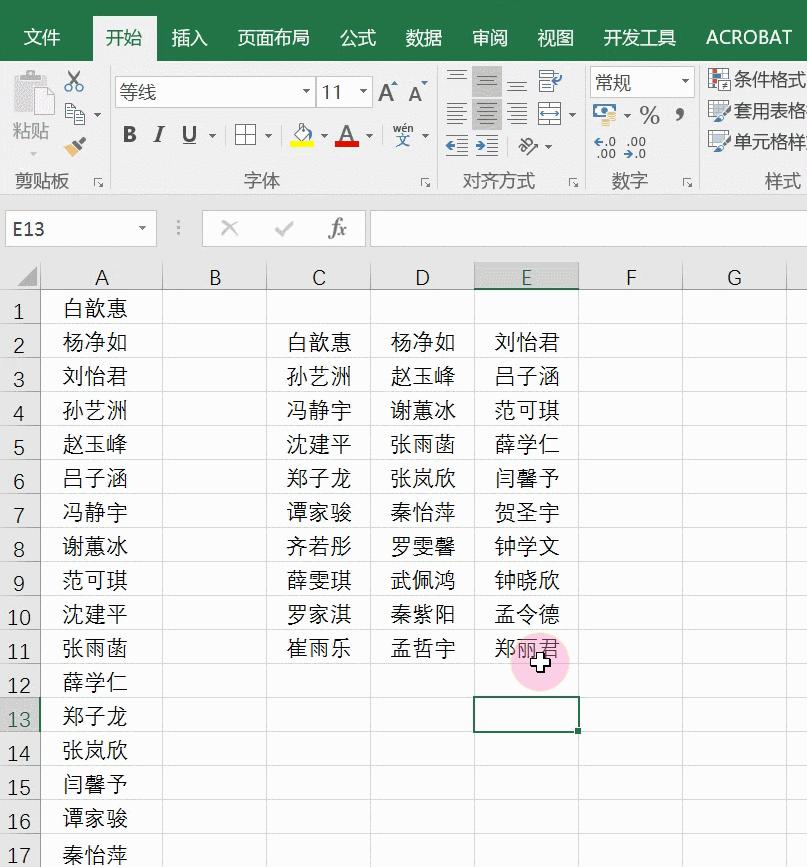
Task: Open the font name dropdown
Action: point(305,91)
